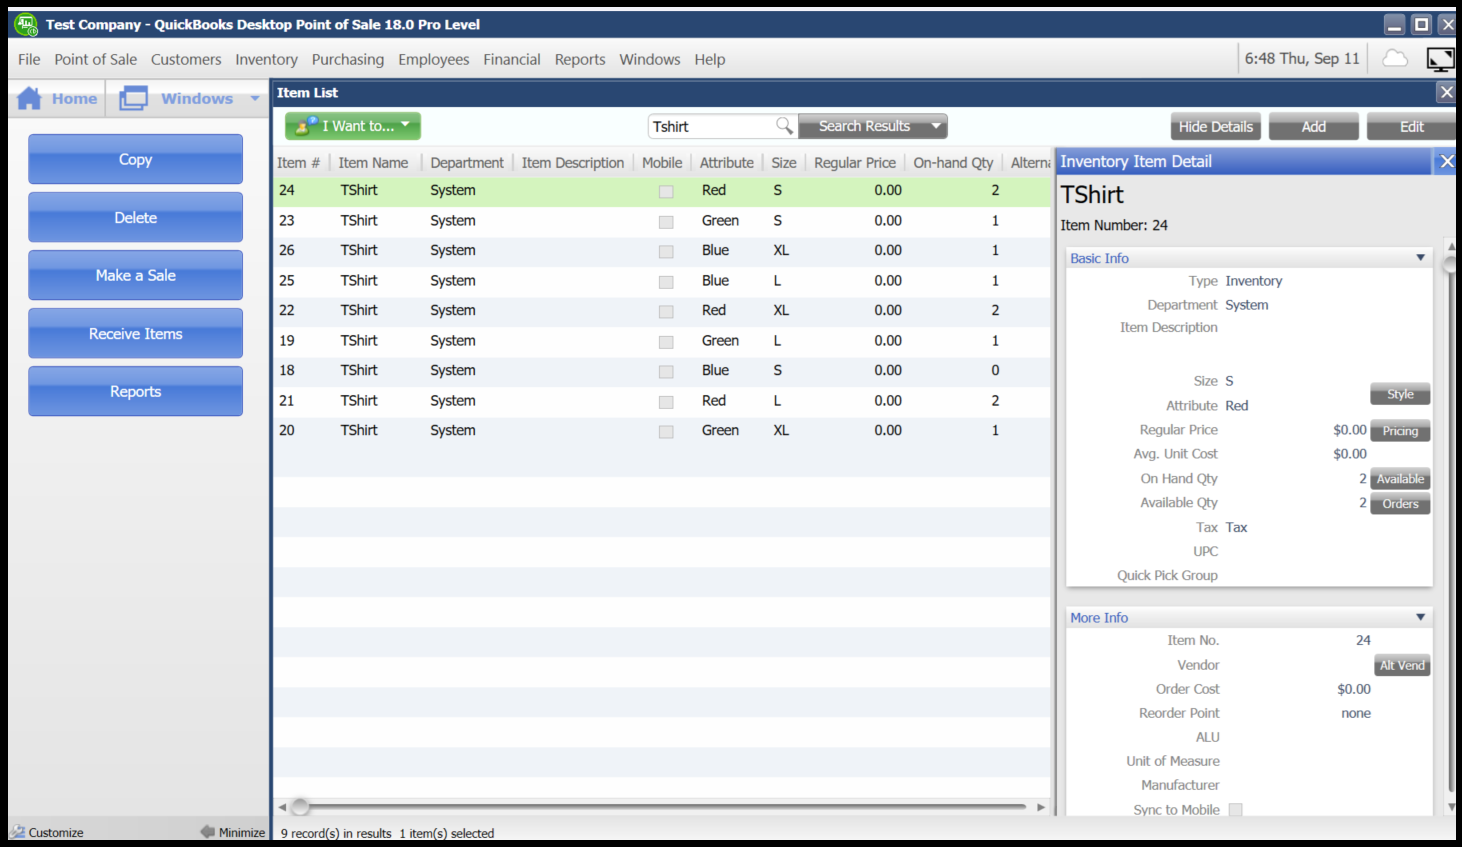Open the Purchasing menu
The width and height of the screenshot is (1462, 847).
(x=347, y=60)
